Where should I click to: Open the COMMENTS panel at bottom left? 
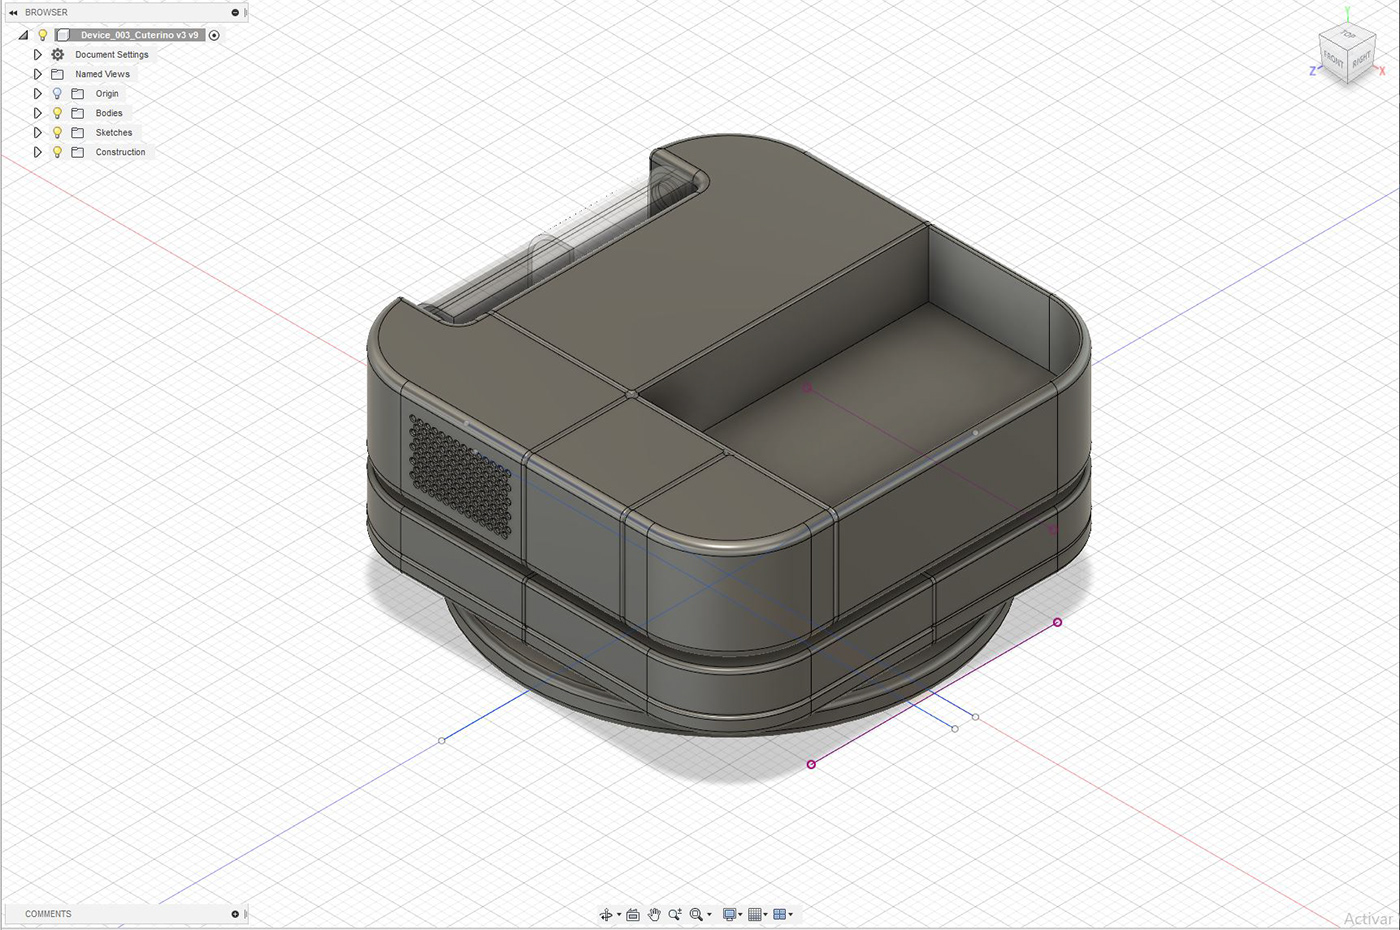[47, 914]
